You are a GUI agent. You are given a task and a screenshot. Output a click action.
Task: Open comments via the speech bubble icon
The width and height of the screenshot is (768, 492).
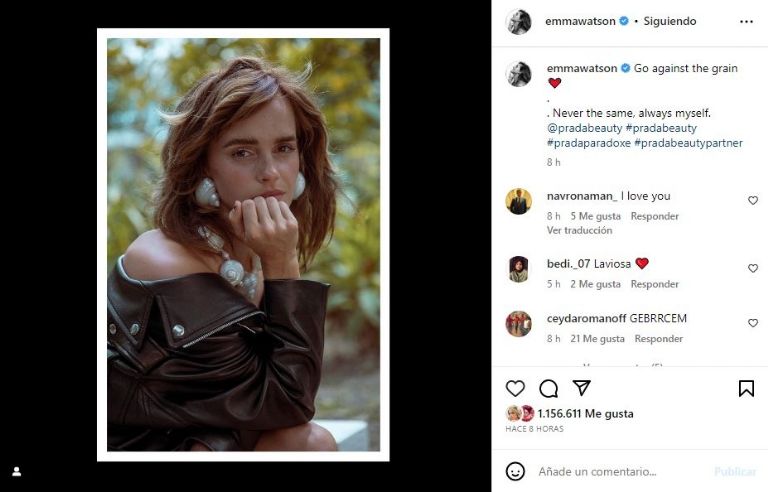[x=548, y=388]
